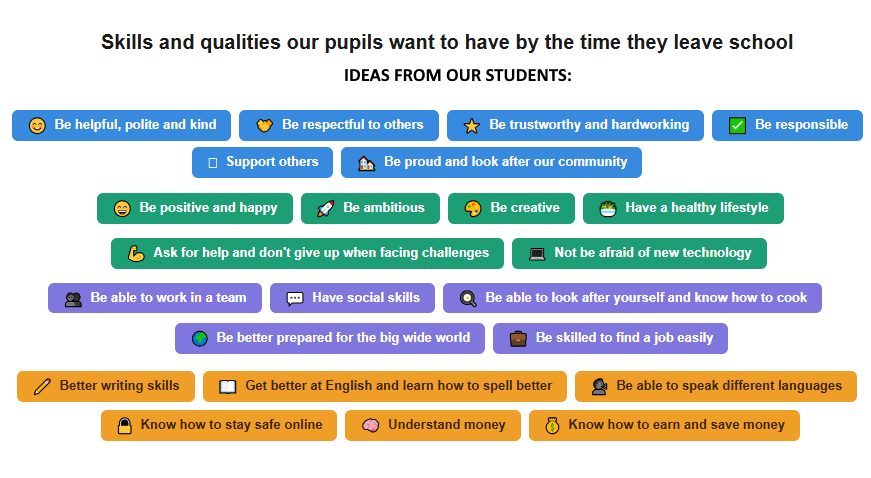This screenshot has height=478, width=871.
Task: Click the green checkmark on 'Be responsible'
Action: 737,126
